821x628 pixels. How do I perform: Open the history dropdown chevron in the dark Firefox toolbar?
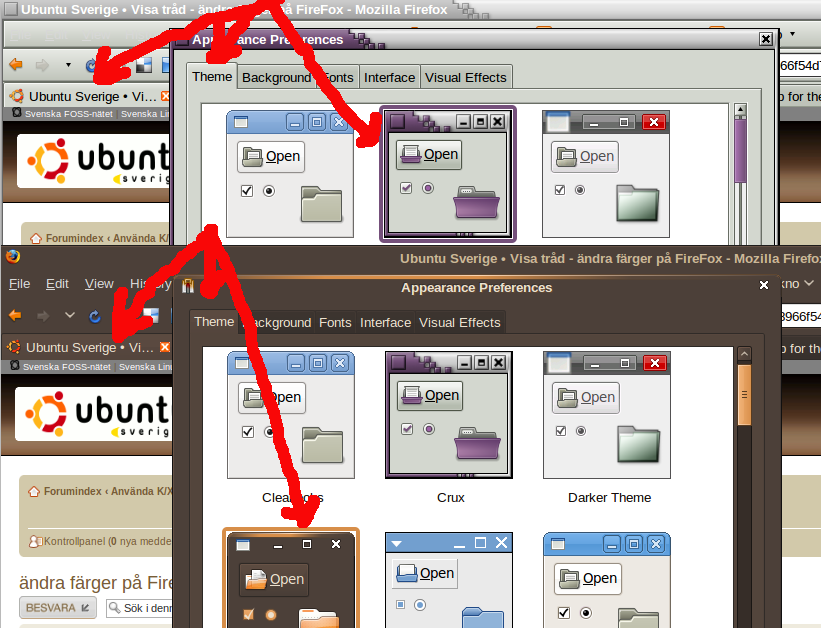(69, 315)
